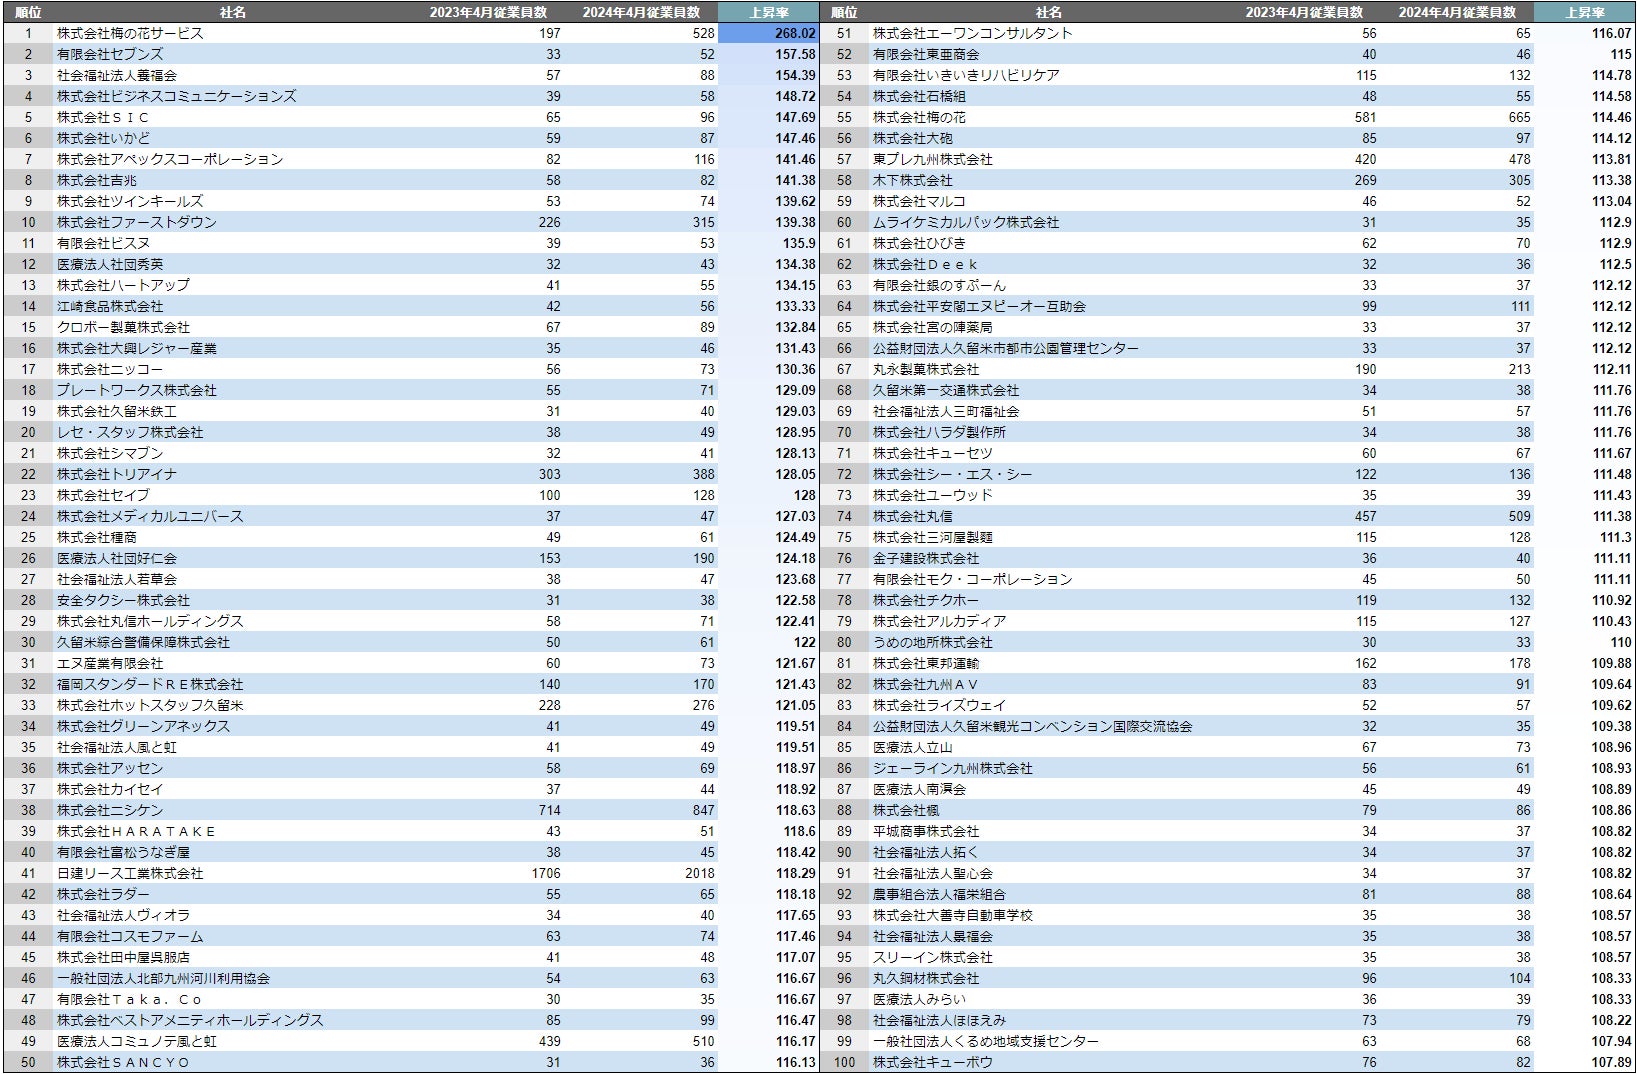Image resolution: width=1637 pixels, height=1074 pixels.
Task: Click company name 株式会社トリアイナ
Action: 117,474
